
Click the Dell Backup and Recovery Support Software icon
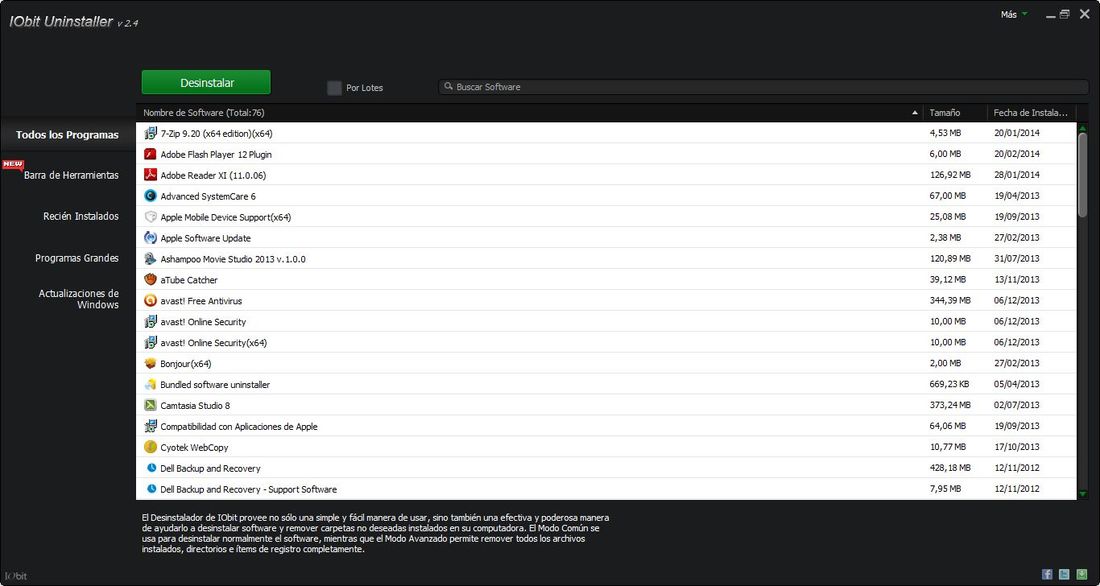[x=151, y=489]
